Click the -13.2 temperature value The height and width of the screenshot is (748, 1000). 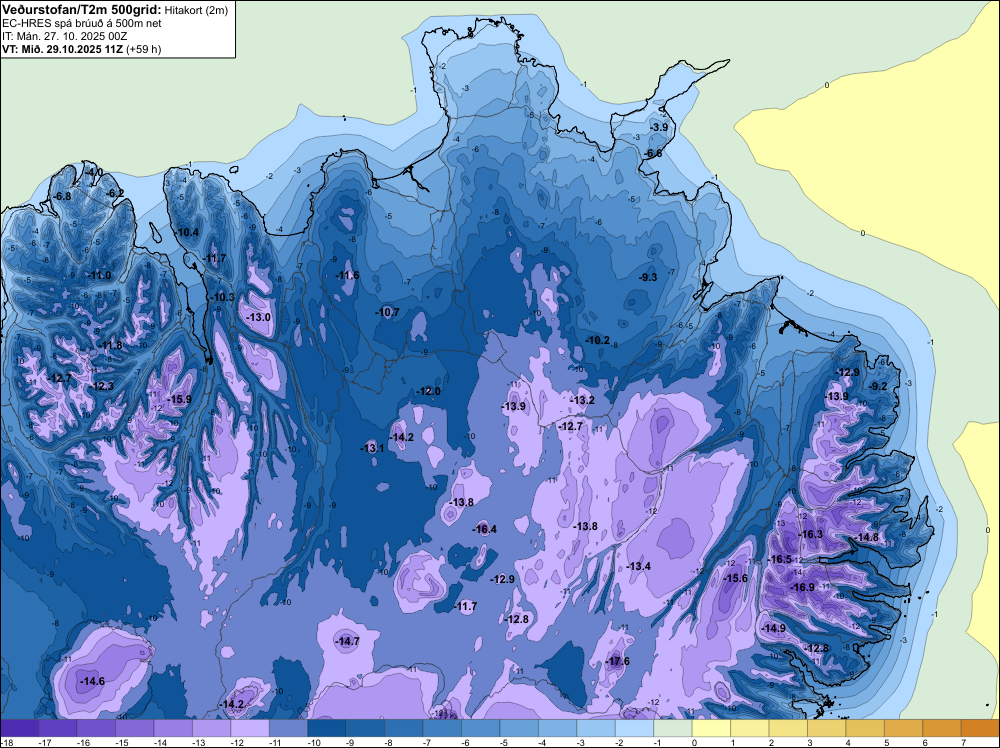tap(582, 400)
